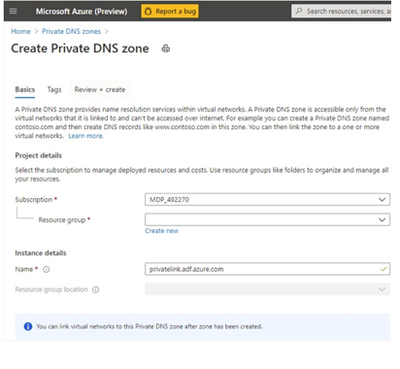The width and height of the screenshot is (400, 369).
Task: Go to Home breadcrumb
Action: pos(21,31)
